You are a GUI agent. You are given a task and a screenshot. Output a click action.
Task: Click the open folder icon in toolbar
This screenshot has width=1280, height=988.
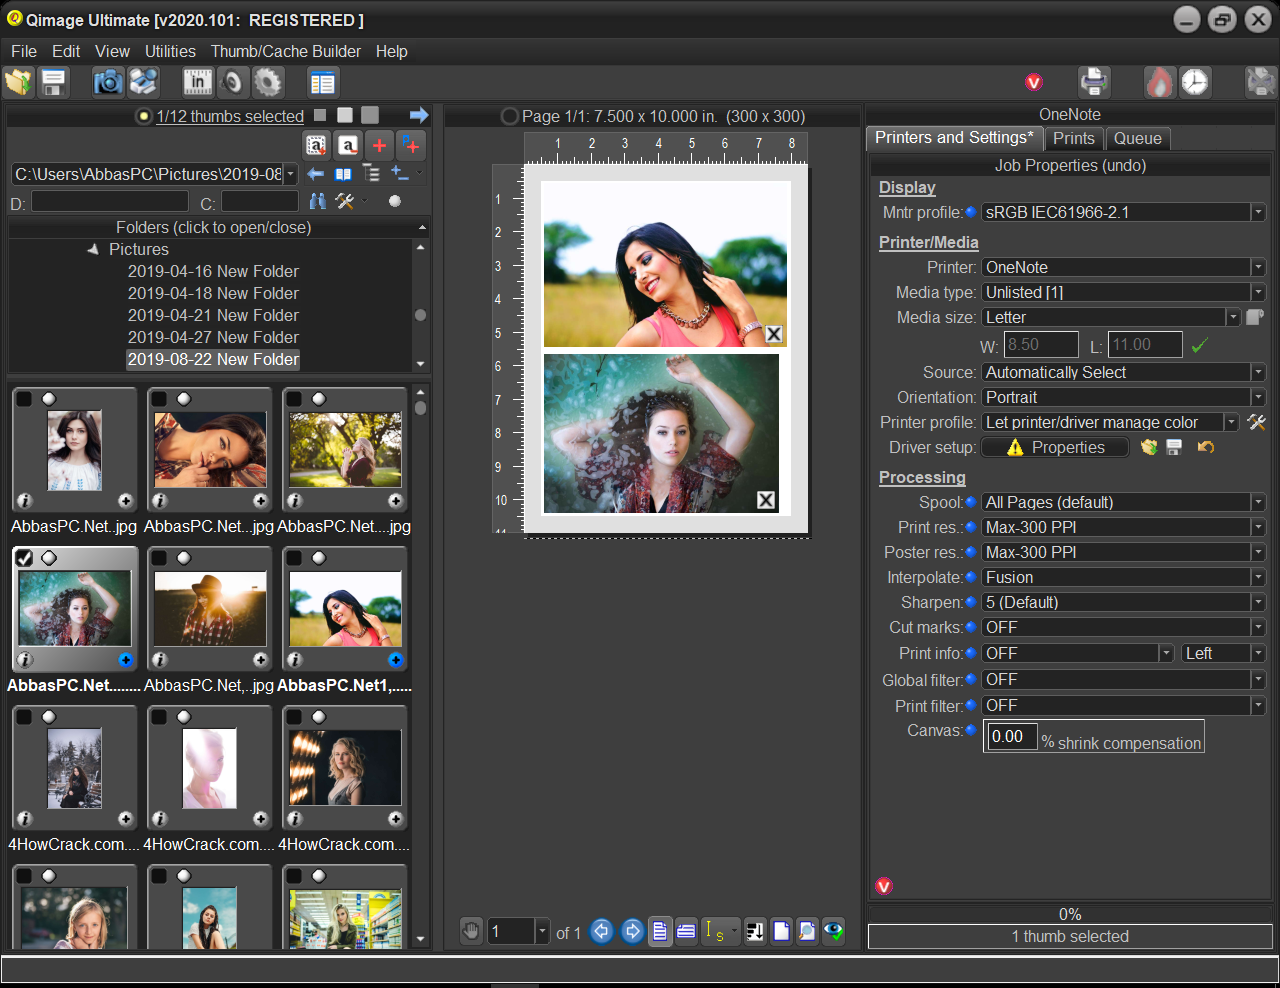tap(19, 82)
